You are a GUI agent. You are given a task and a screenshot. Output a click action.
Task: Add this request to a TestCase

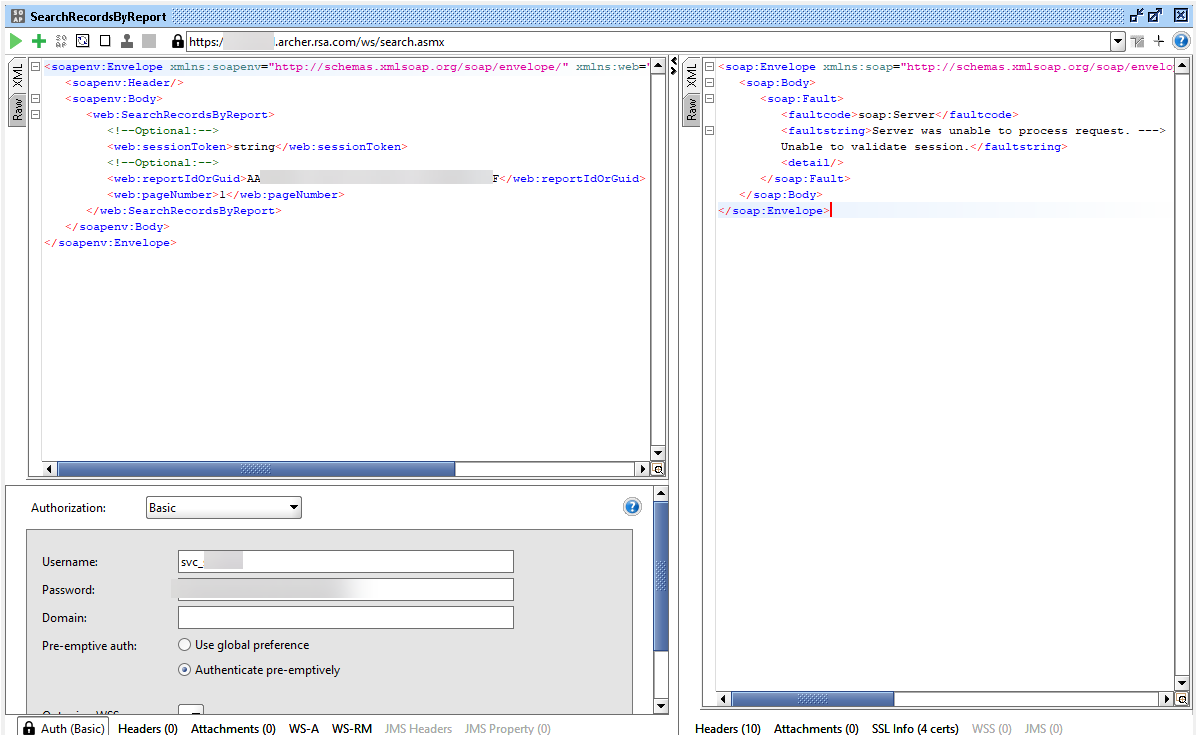[x=38, y=41]
